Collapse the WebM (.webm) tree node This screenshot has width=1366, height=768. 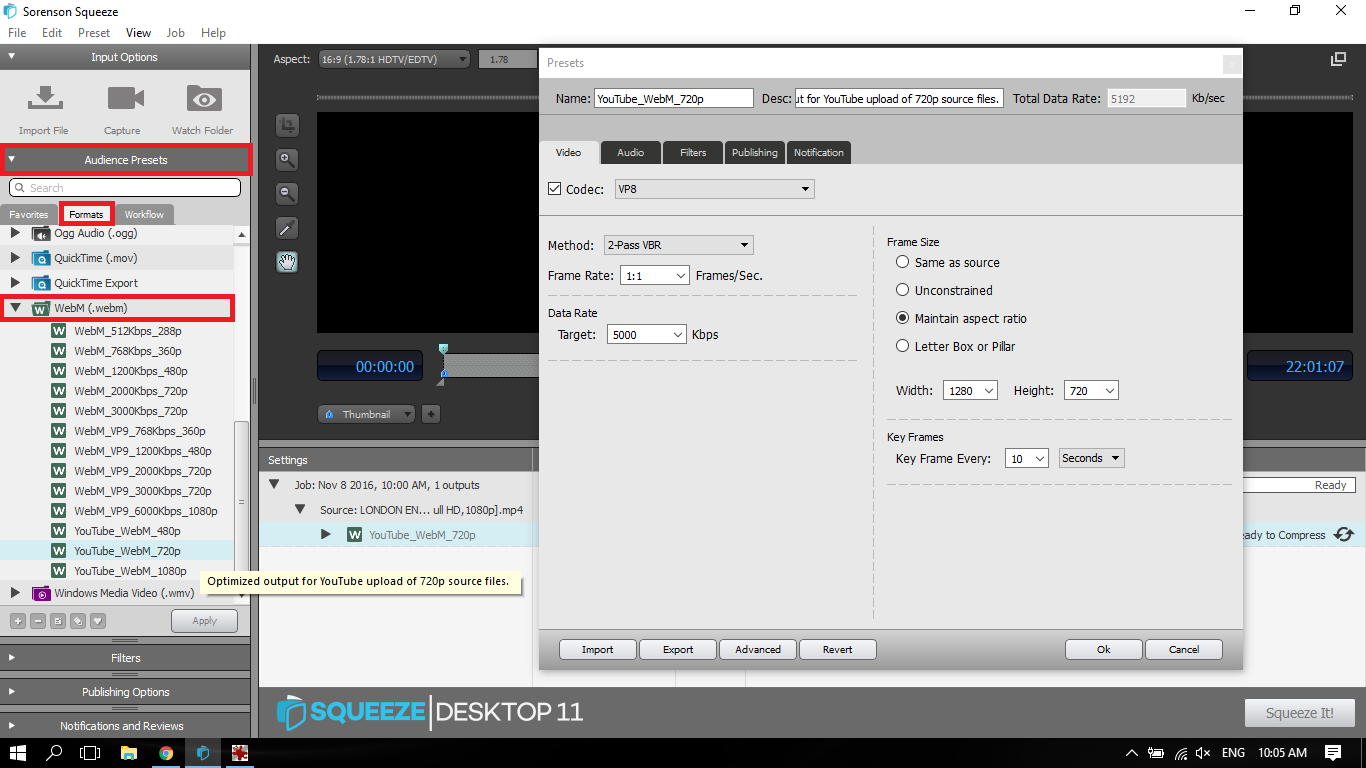(15, 308)
